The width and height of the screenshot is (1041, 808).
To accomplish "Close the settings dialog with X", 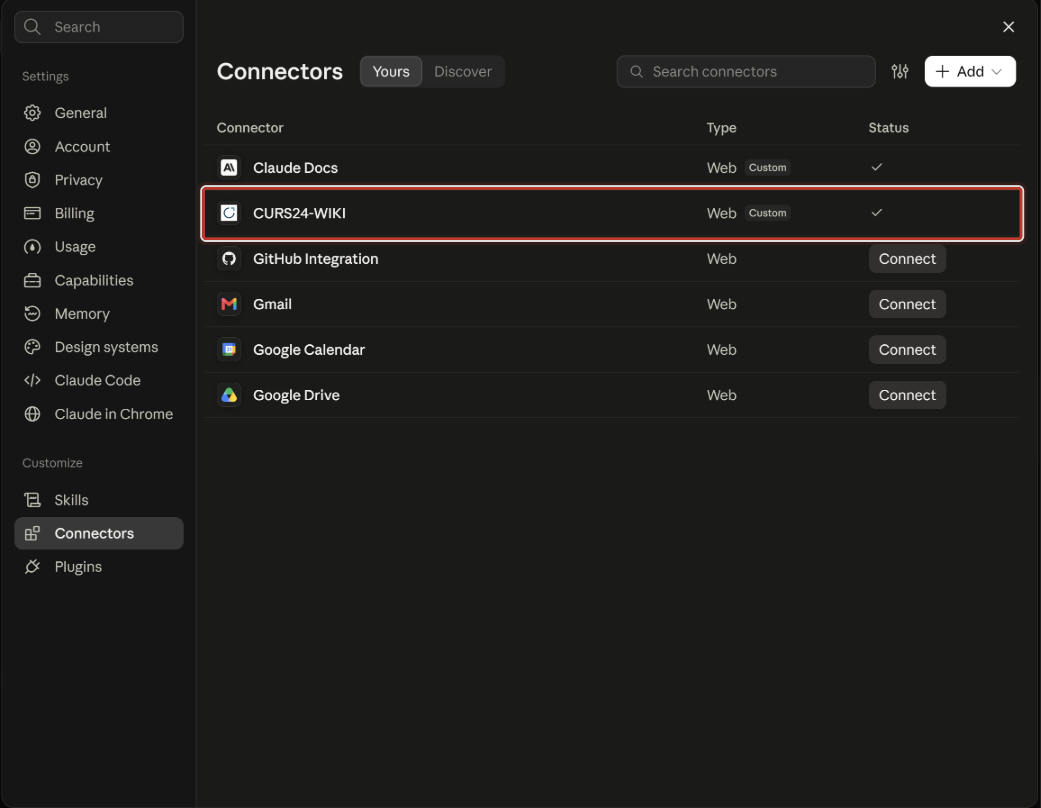I will [1008, 27].
